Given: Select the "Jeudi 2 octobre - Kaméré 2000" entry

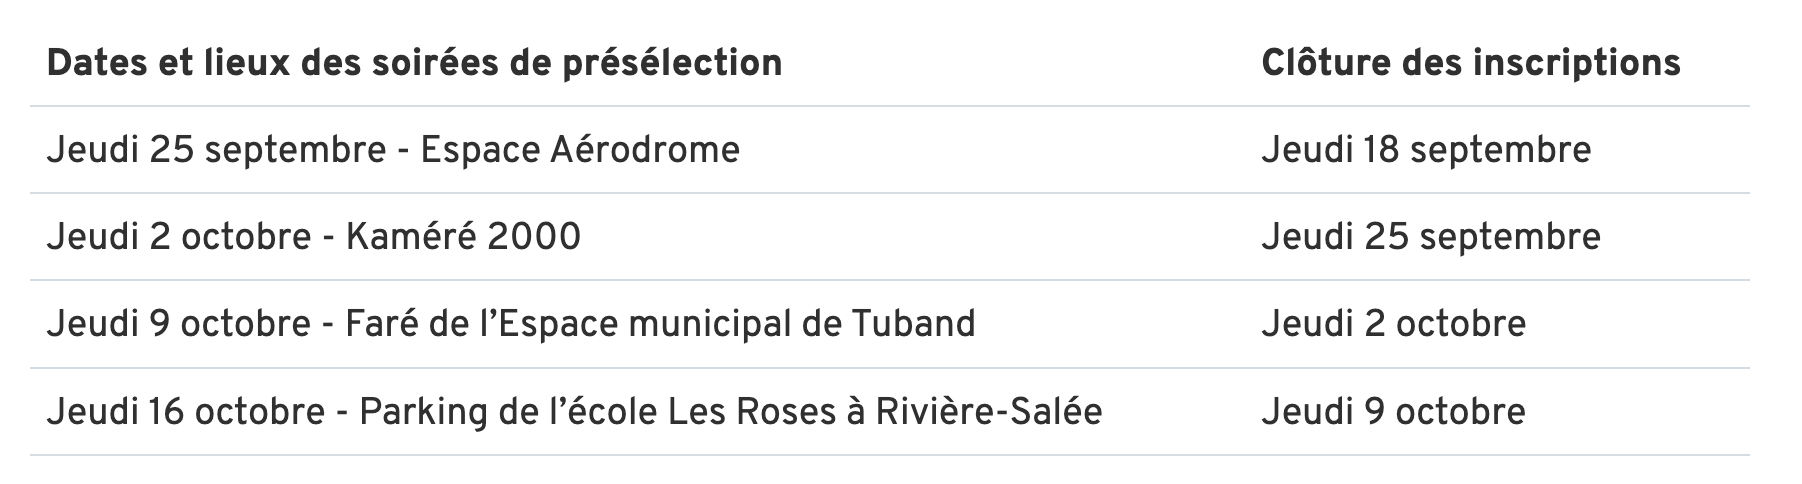Looking at the screenshot, I should tap(313, 237).
